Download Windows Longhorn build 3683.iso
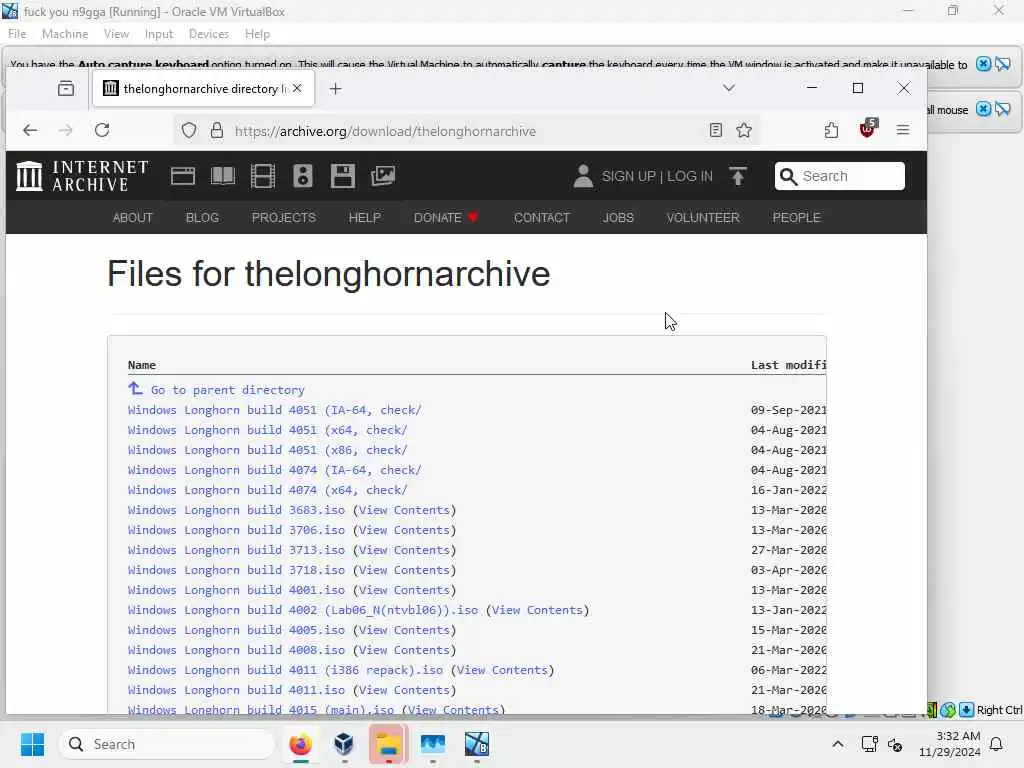 (x=236, y=510)
